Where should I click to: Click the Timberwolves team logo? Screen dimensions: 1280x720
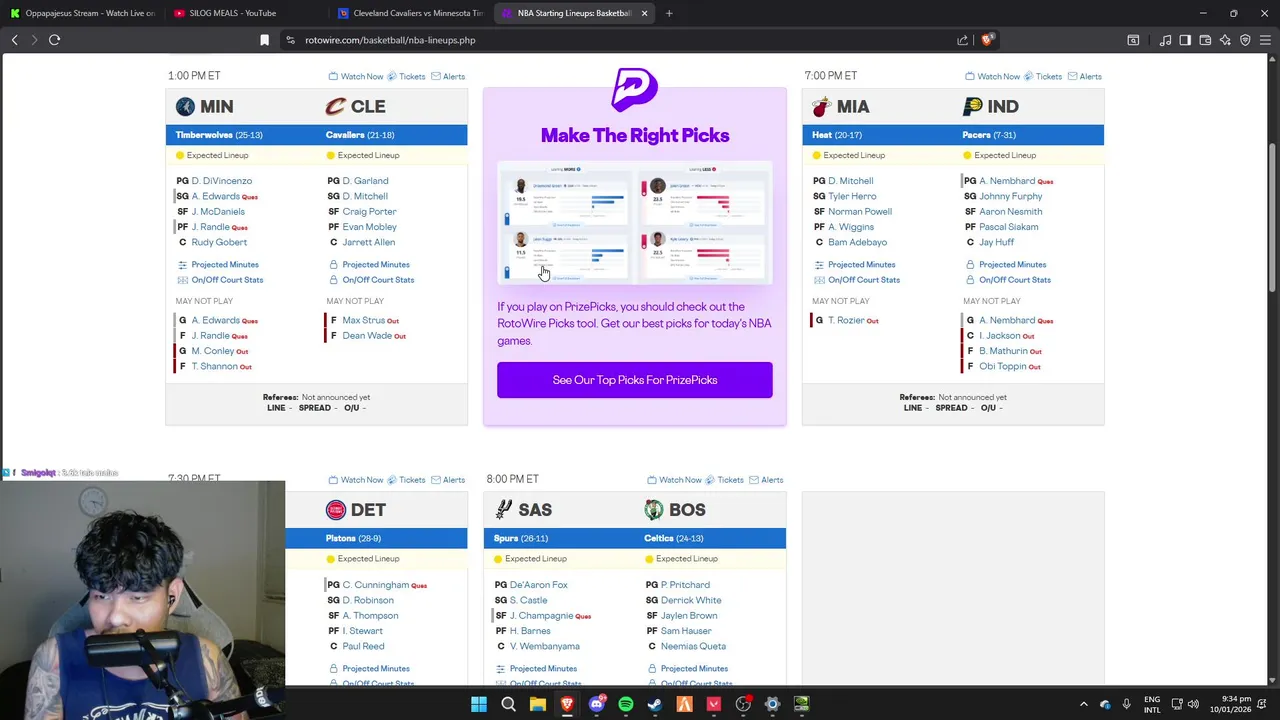click(x=185, y=106)
